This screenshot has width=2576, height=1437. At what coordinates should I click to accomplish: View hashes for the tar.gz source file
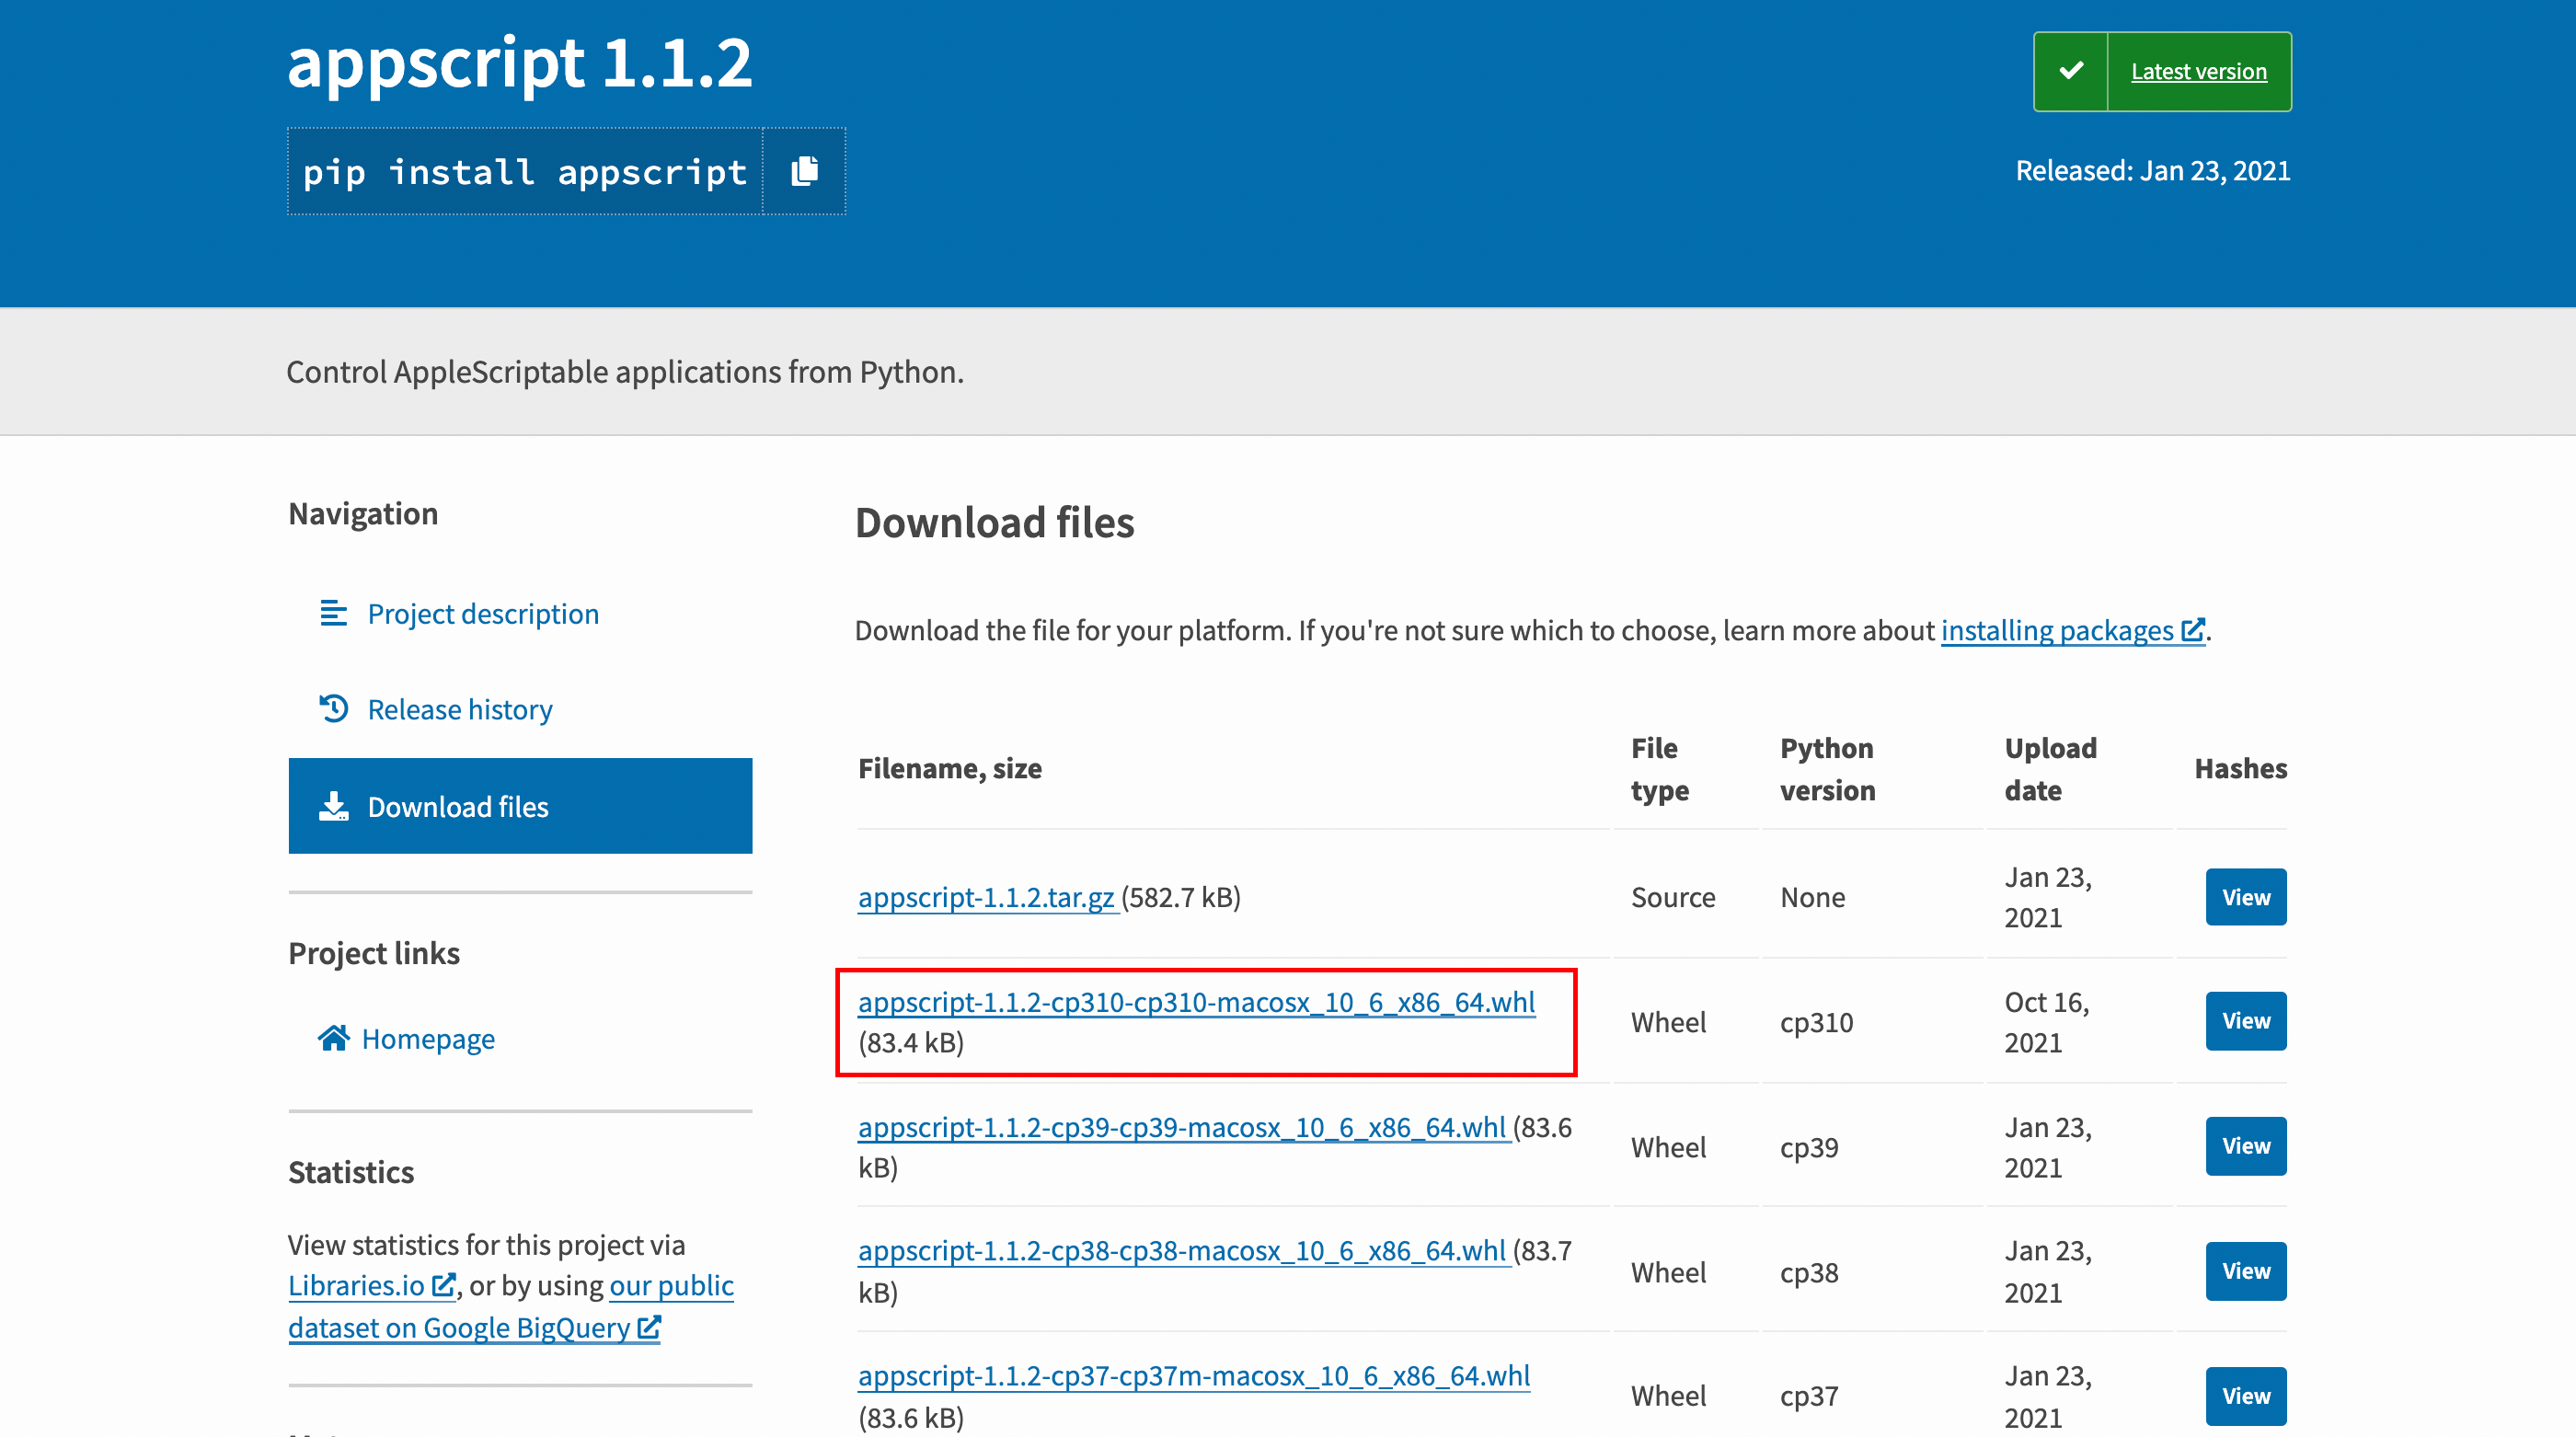[2246, 897]
